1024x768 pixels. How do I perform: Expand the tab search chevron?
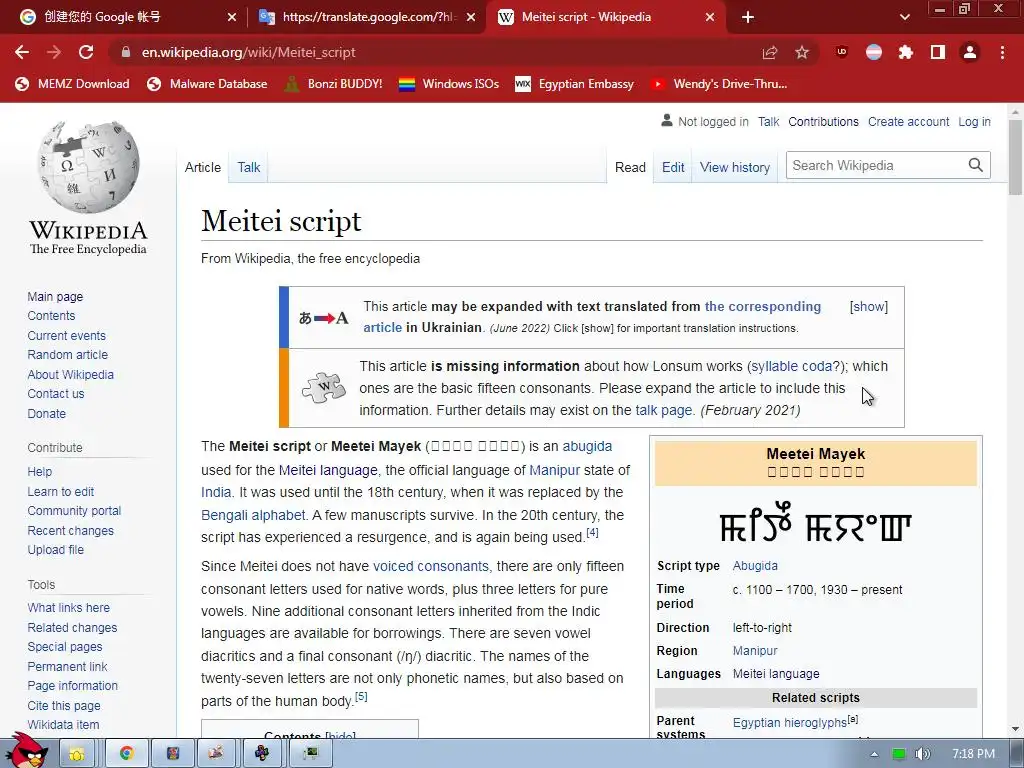pos(904,17)
